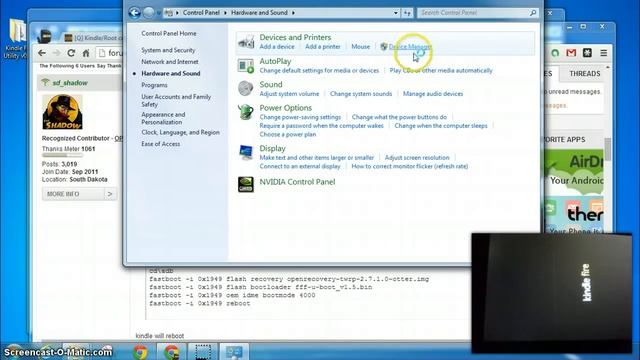
Task: Open the Display monitor icon
Action: (x=246, y=152)
